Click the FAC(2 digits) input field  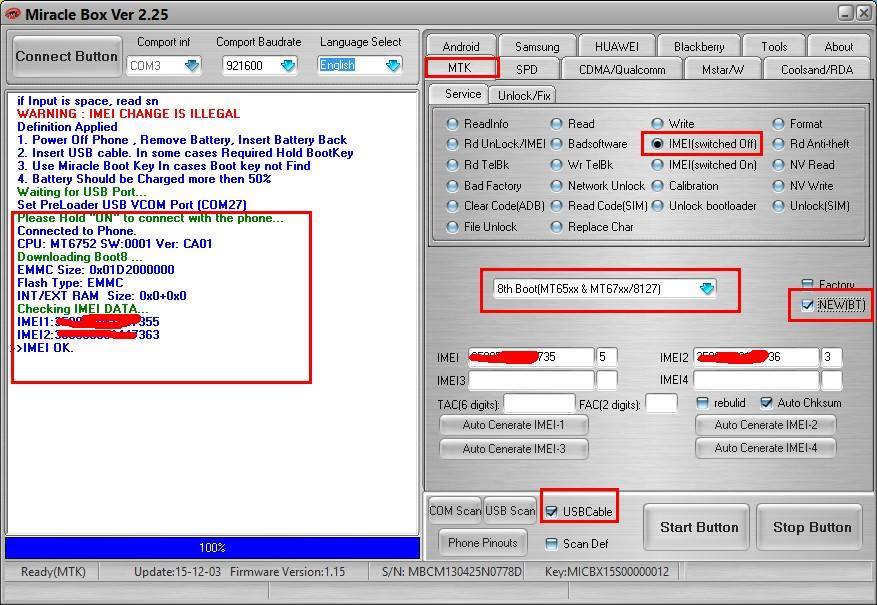click(x=661, y=403)
